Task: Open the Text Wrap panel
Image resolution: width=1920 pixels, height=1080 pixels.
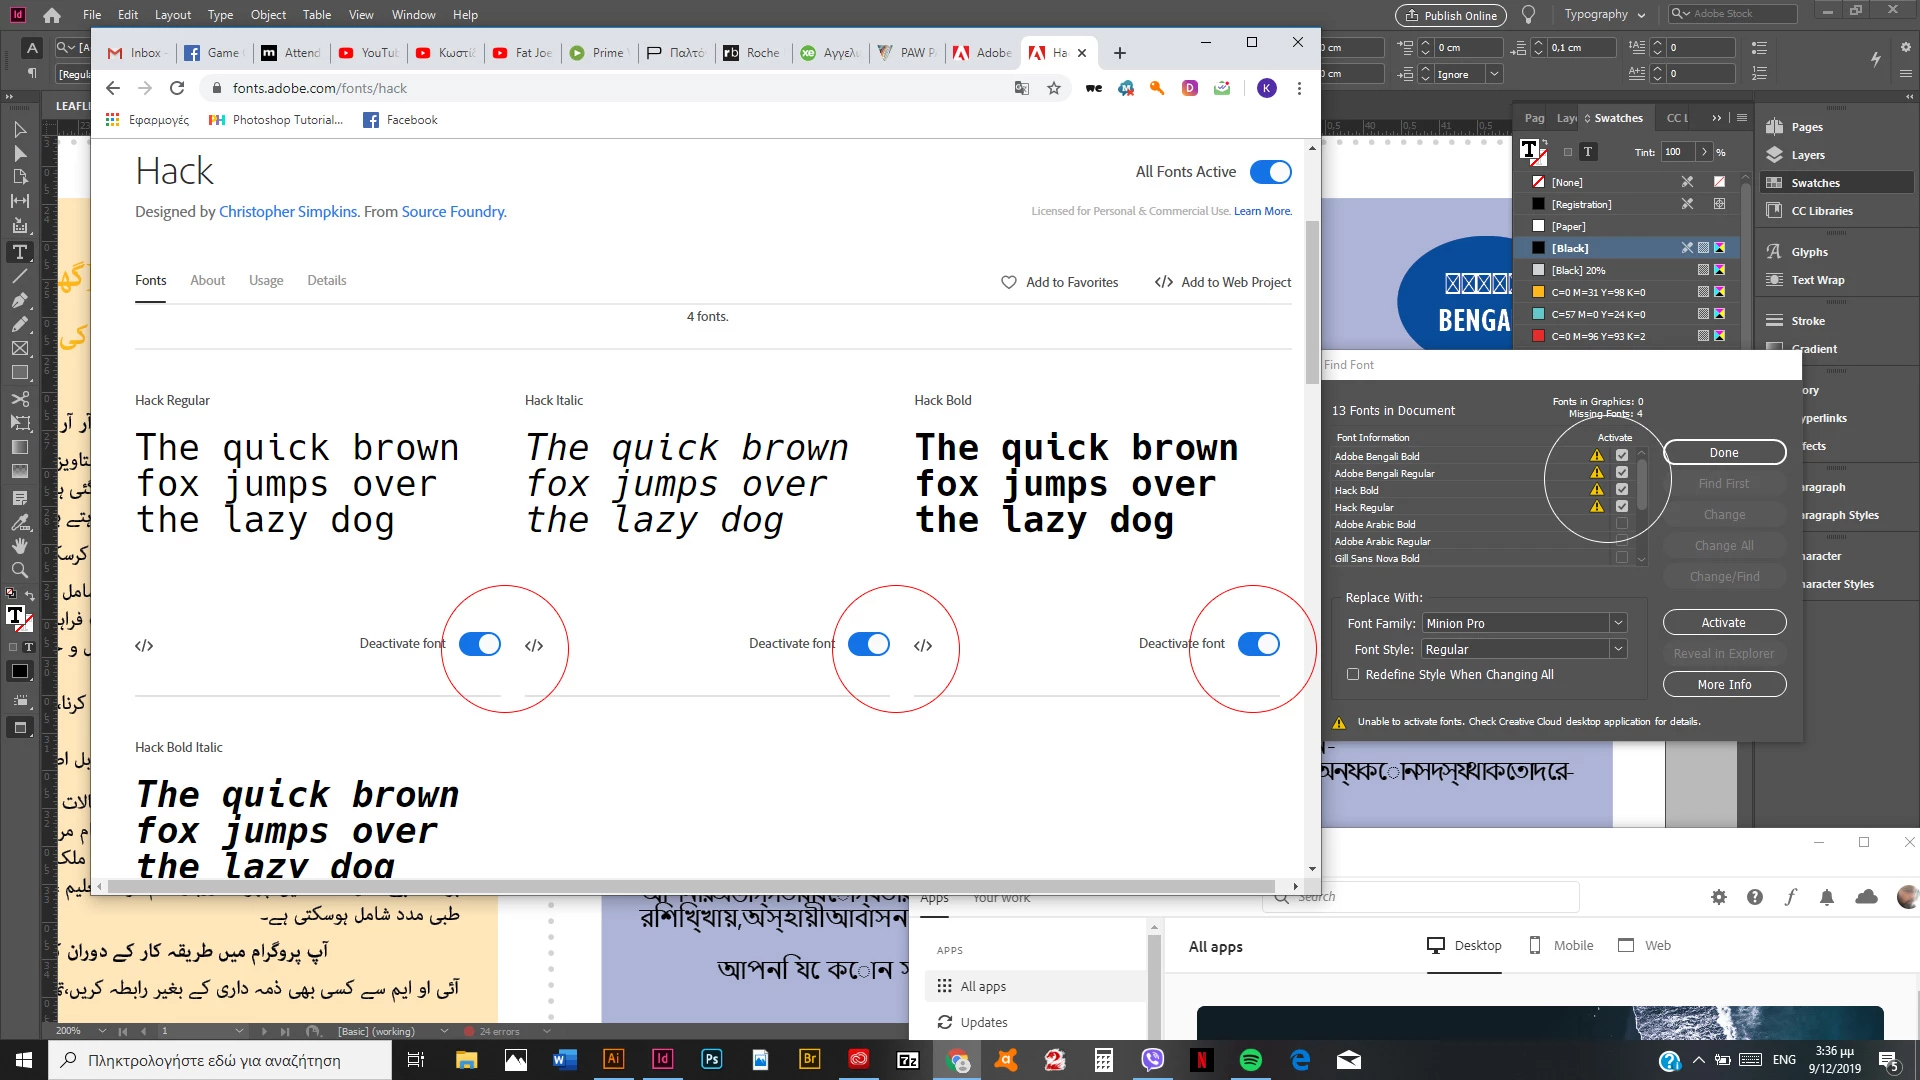Action: point(1817,280)
